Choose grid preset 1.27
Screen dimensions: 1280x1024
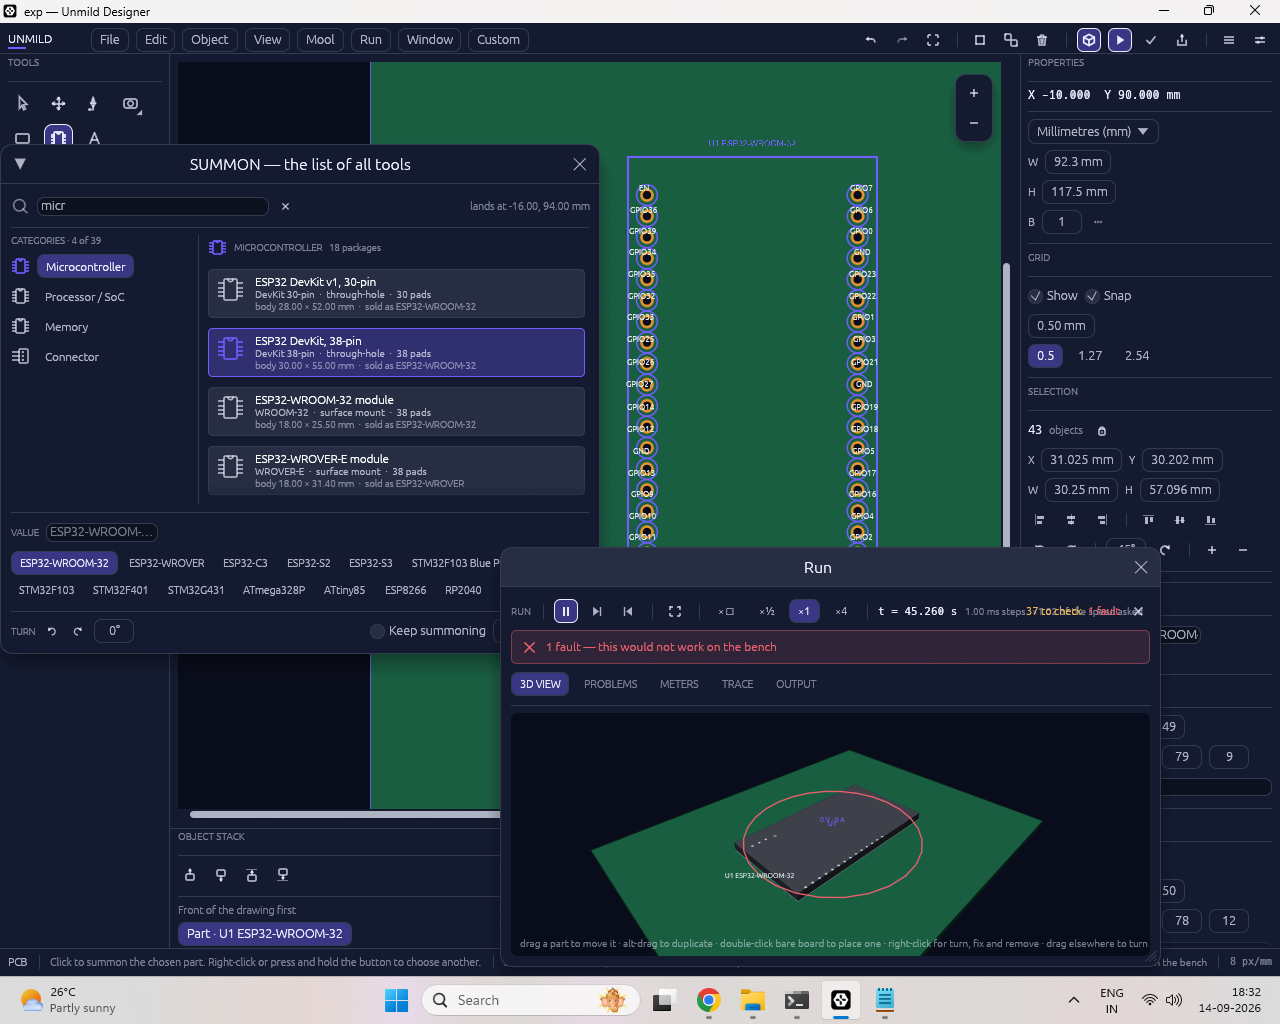tap(1090, 356)
